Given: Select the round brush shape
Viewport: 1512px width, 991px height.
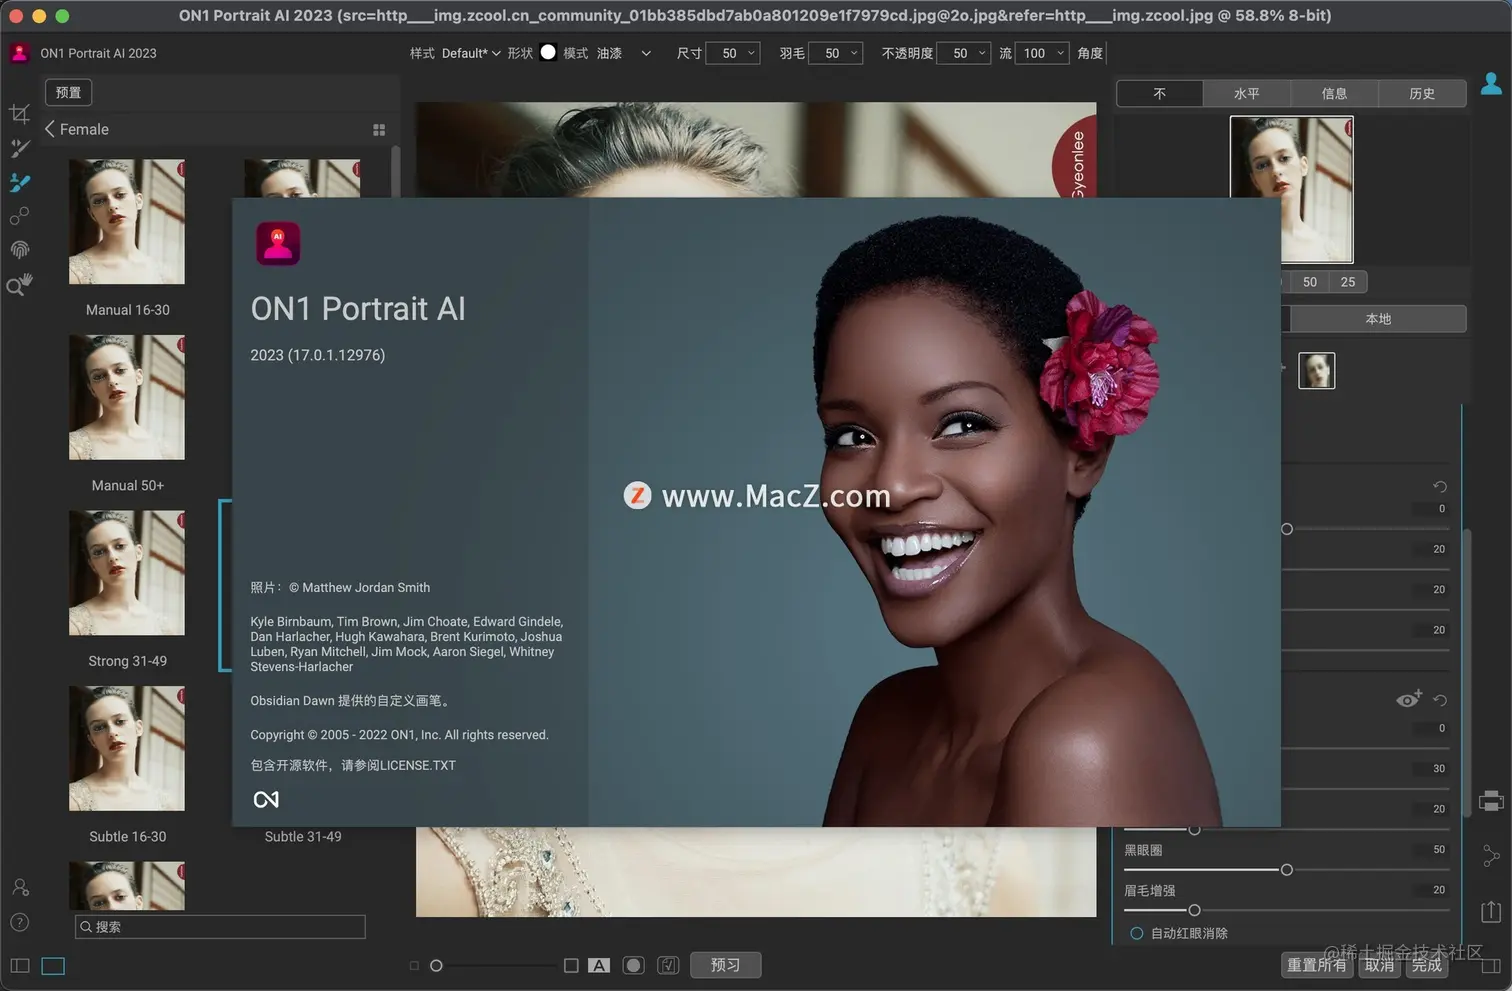Looking at the screenshot, I should 548,52.
